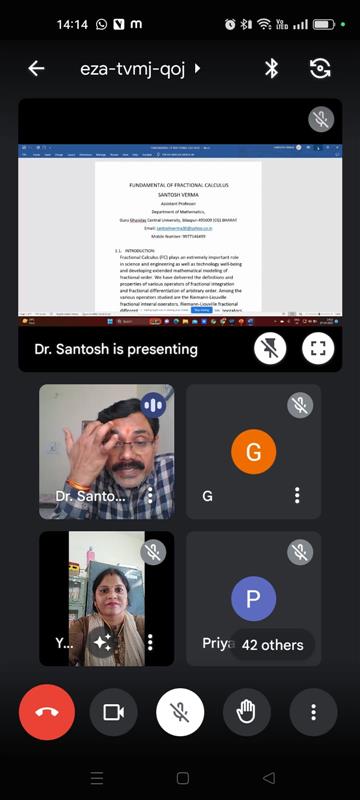This screenshot has height=800, width=360.
Task: Open Android recent apps menu
Action: (96, 778)
